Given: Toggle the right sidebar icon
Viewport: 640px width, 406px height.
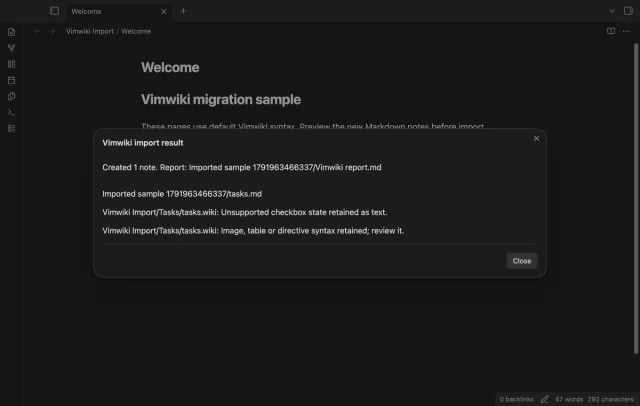Looking at the screenshot, I should tap(628, 11).
